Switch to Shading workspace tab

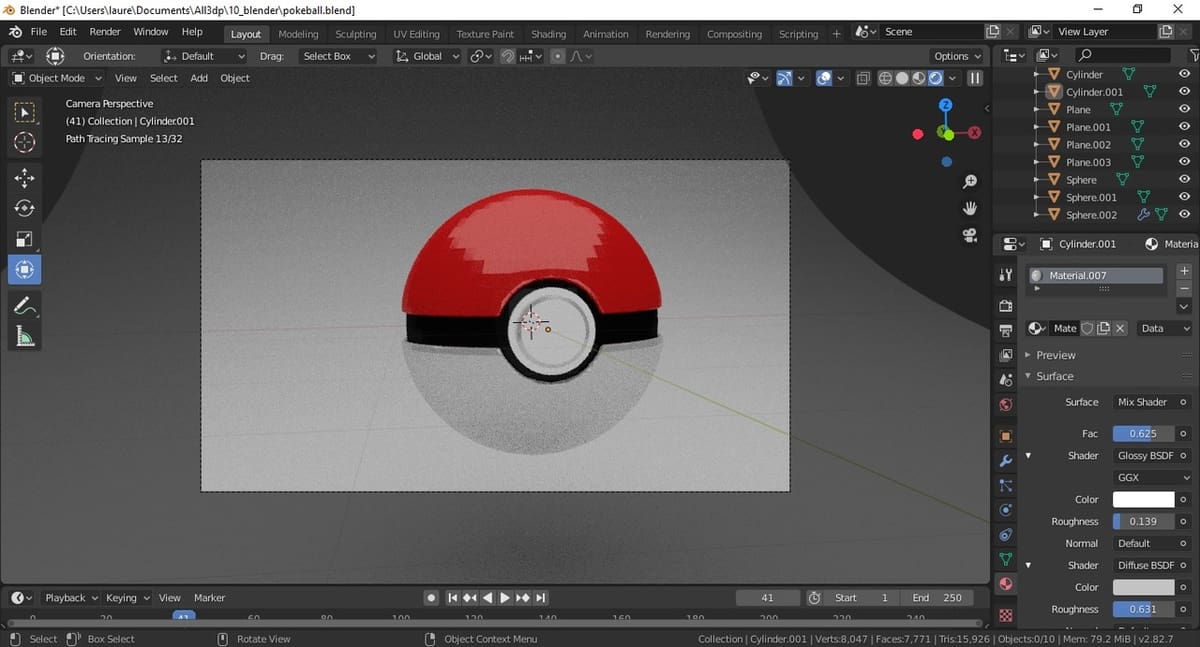point(548,34)
